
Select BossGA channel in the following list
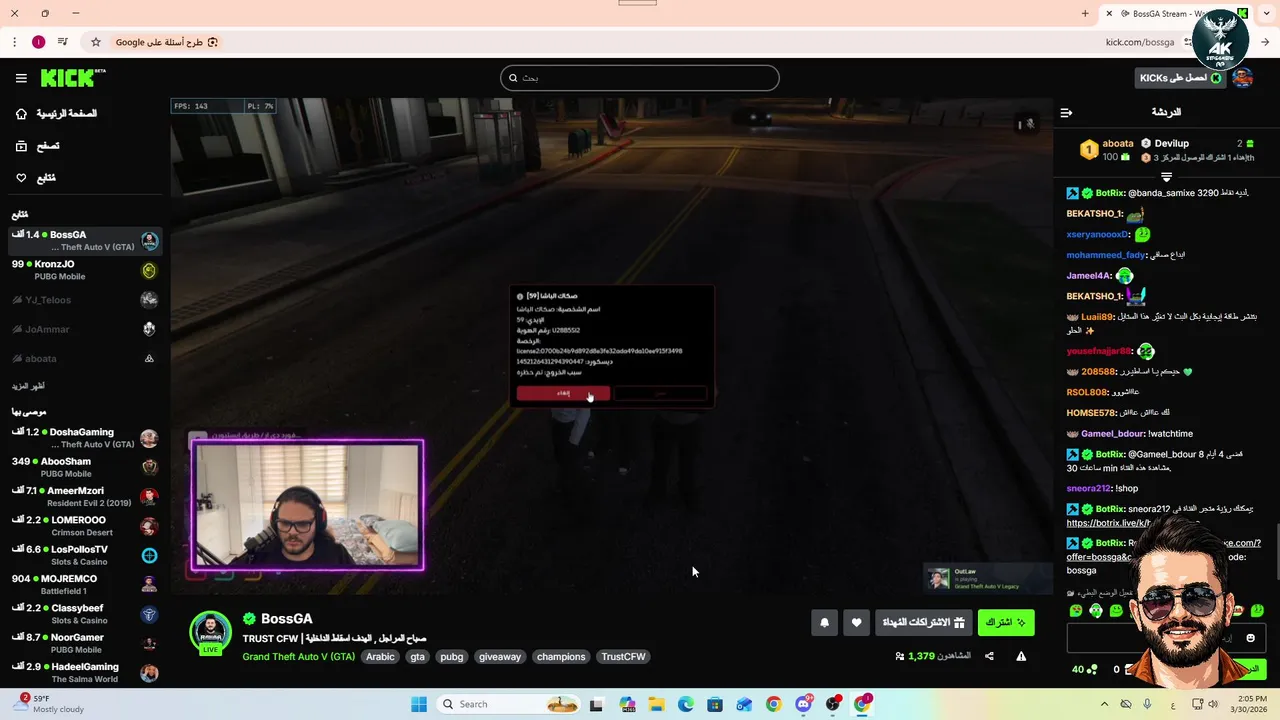coord(85,240)
